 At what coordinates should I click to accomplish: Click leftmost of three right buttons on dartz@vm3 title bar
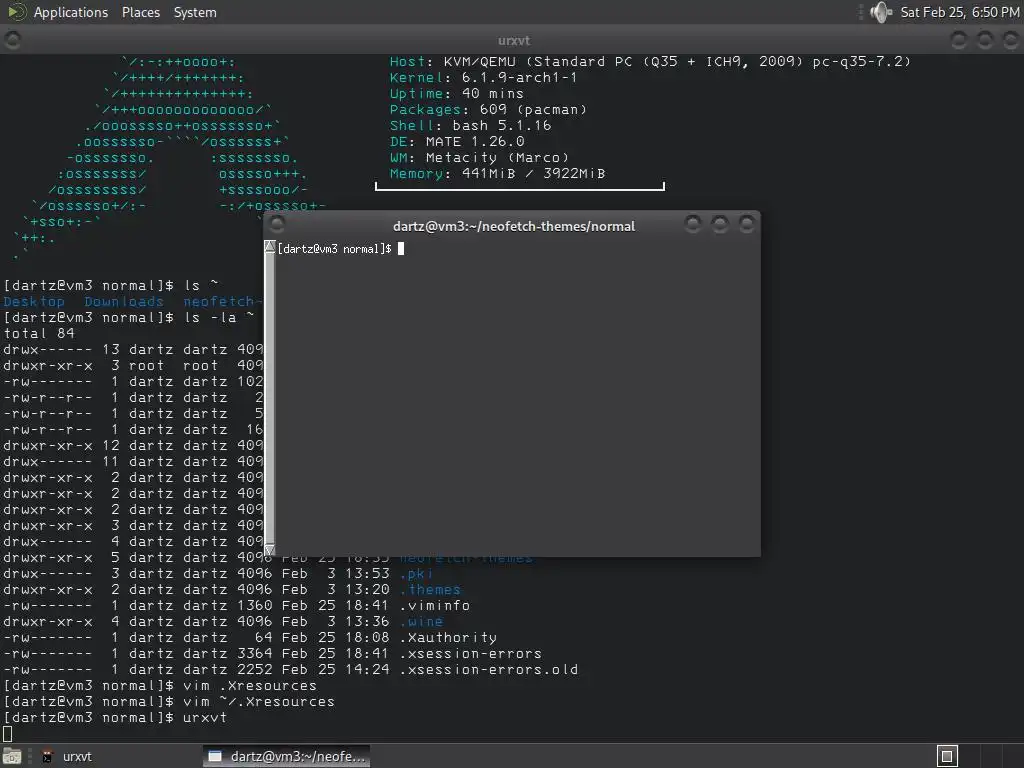[x=693, y=225]
